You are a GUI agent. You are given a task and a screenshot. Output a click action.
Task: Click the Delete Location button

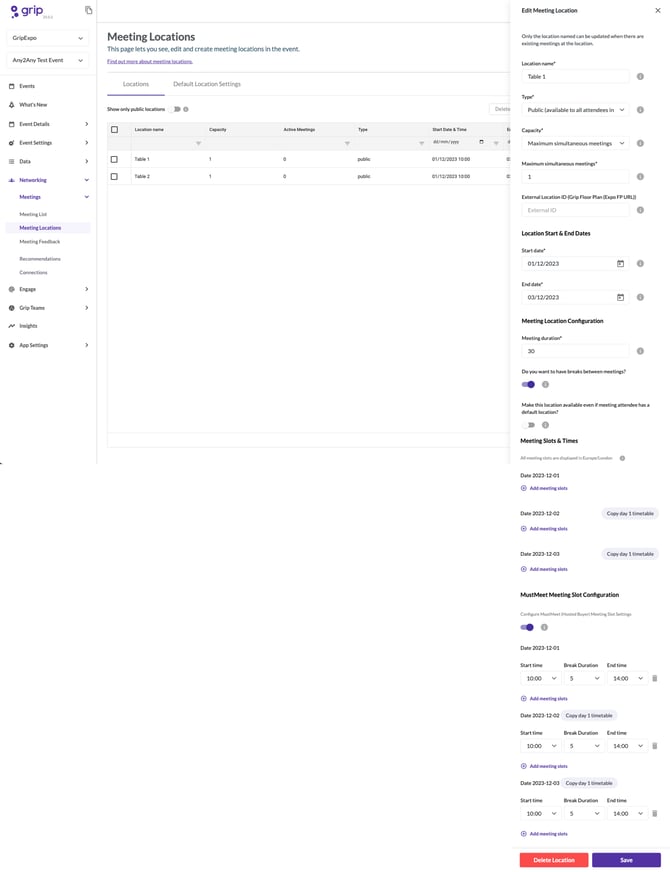[x=553, y=860]
